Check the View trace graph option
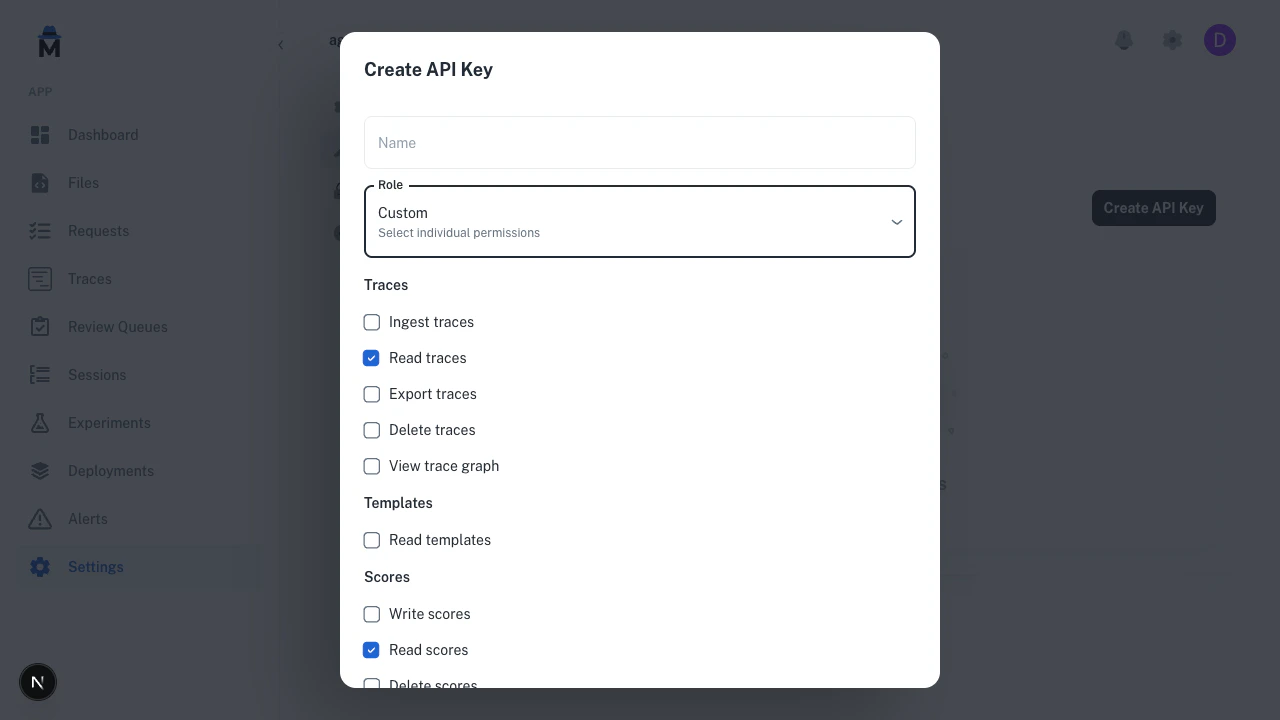 point(371,466)
